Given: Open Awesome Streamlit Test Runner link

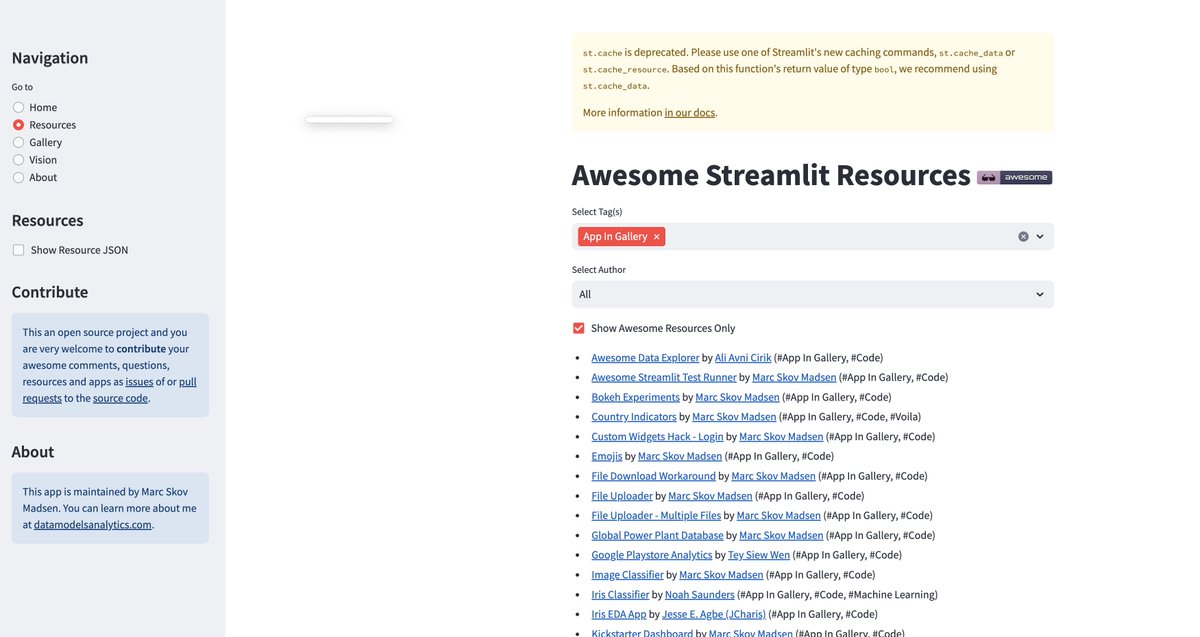Looking at the screenshot, I should point(663,377).
